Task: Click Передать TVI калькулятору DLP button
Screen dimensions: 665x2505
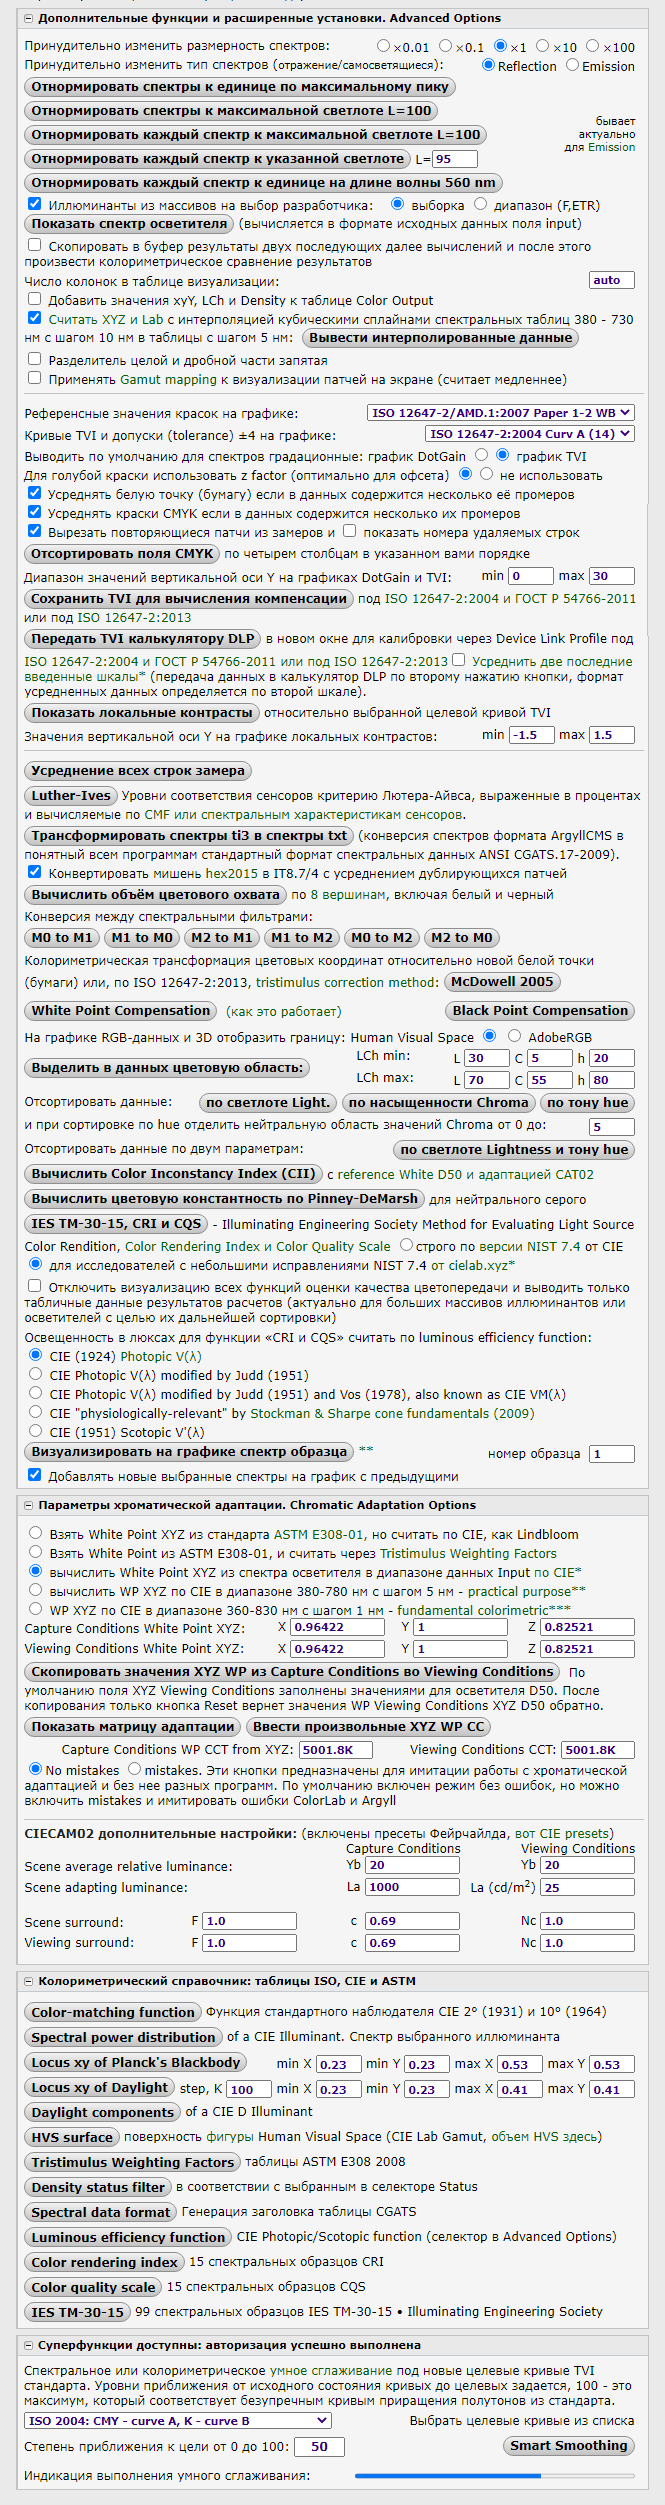Action: coord(143,639)
